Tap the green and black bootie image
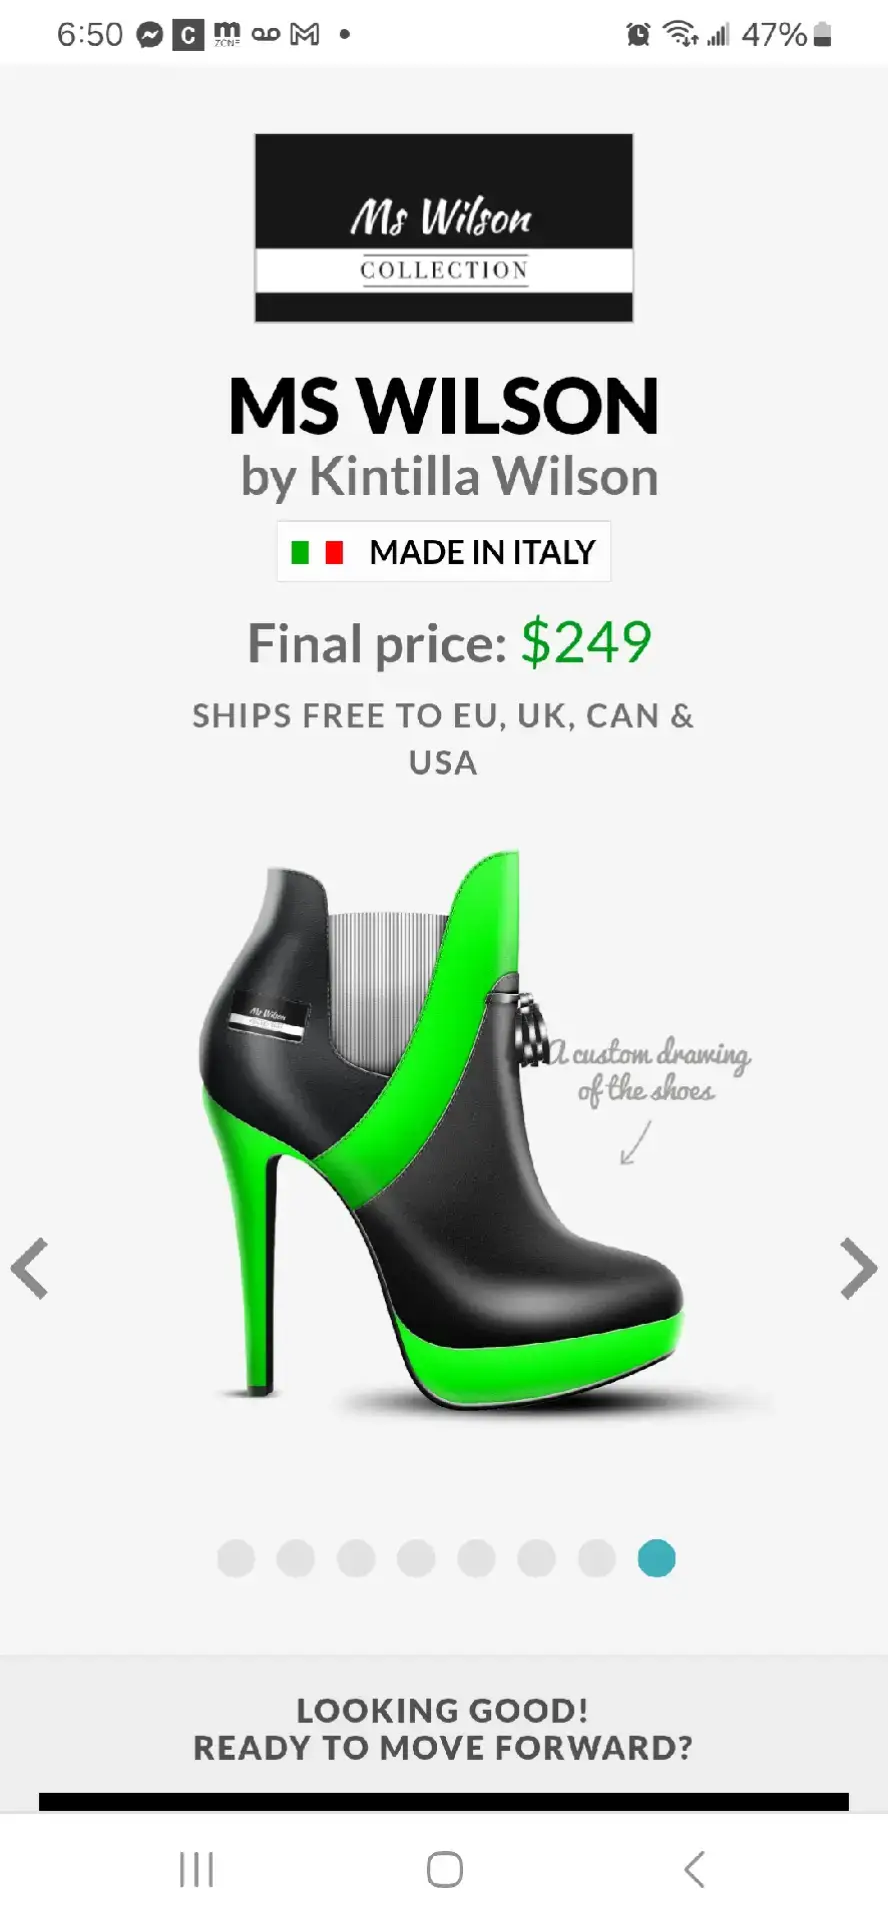Viewport: 888px width, 1920px height. pyautogui.click(x=445, y=1130)
